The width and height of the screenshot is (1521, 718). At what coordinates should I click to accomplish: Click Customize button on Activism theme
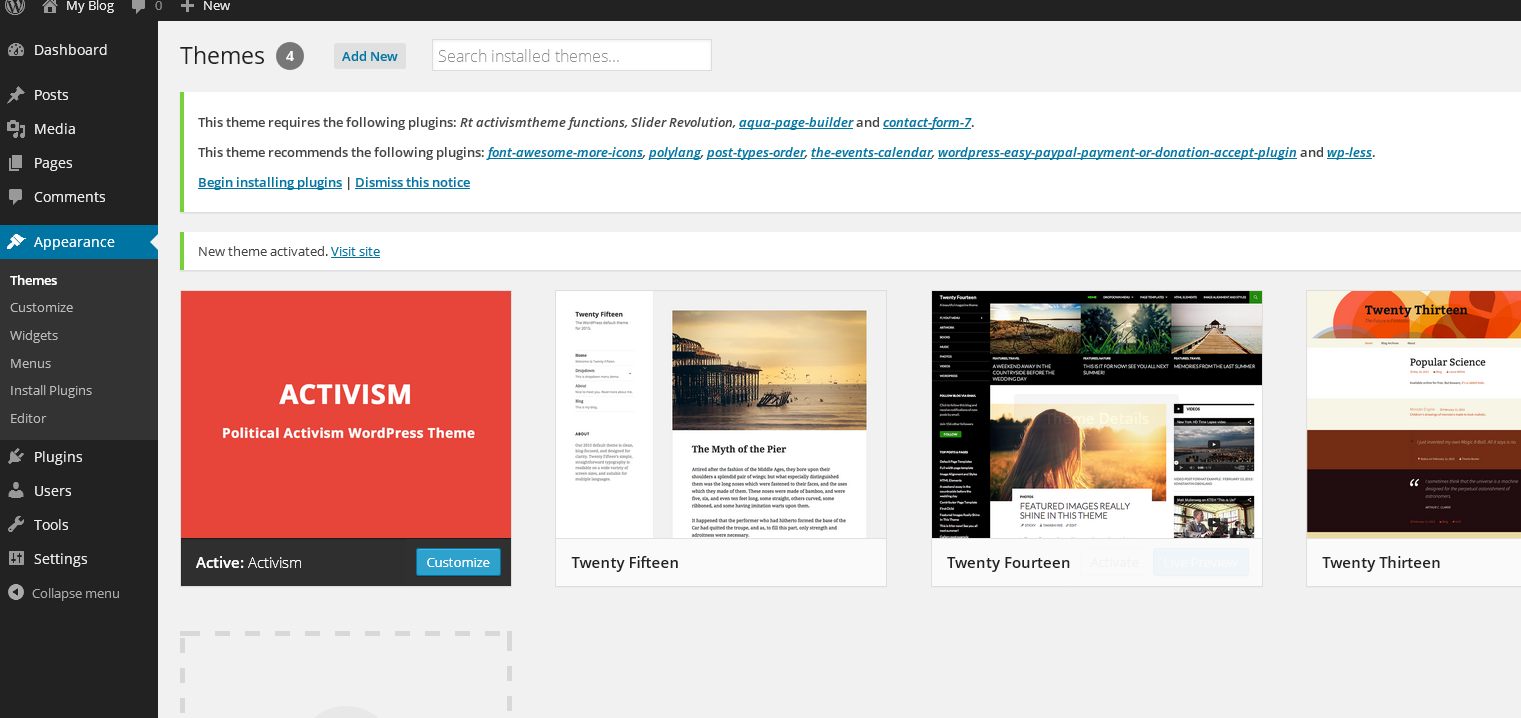click(458, 562)
